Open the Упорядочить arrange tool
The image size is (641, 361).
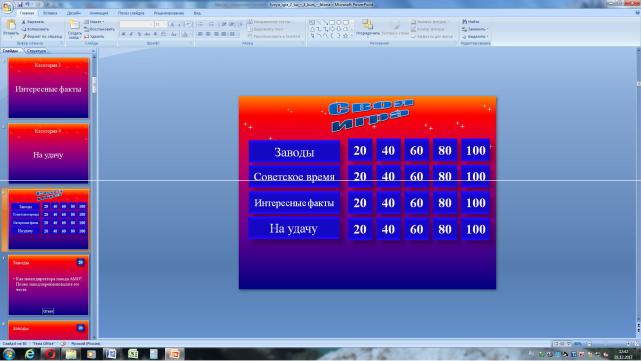[x=368, y=28]
